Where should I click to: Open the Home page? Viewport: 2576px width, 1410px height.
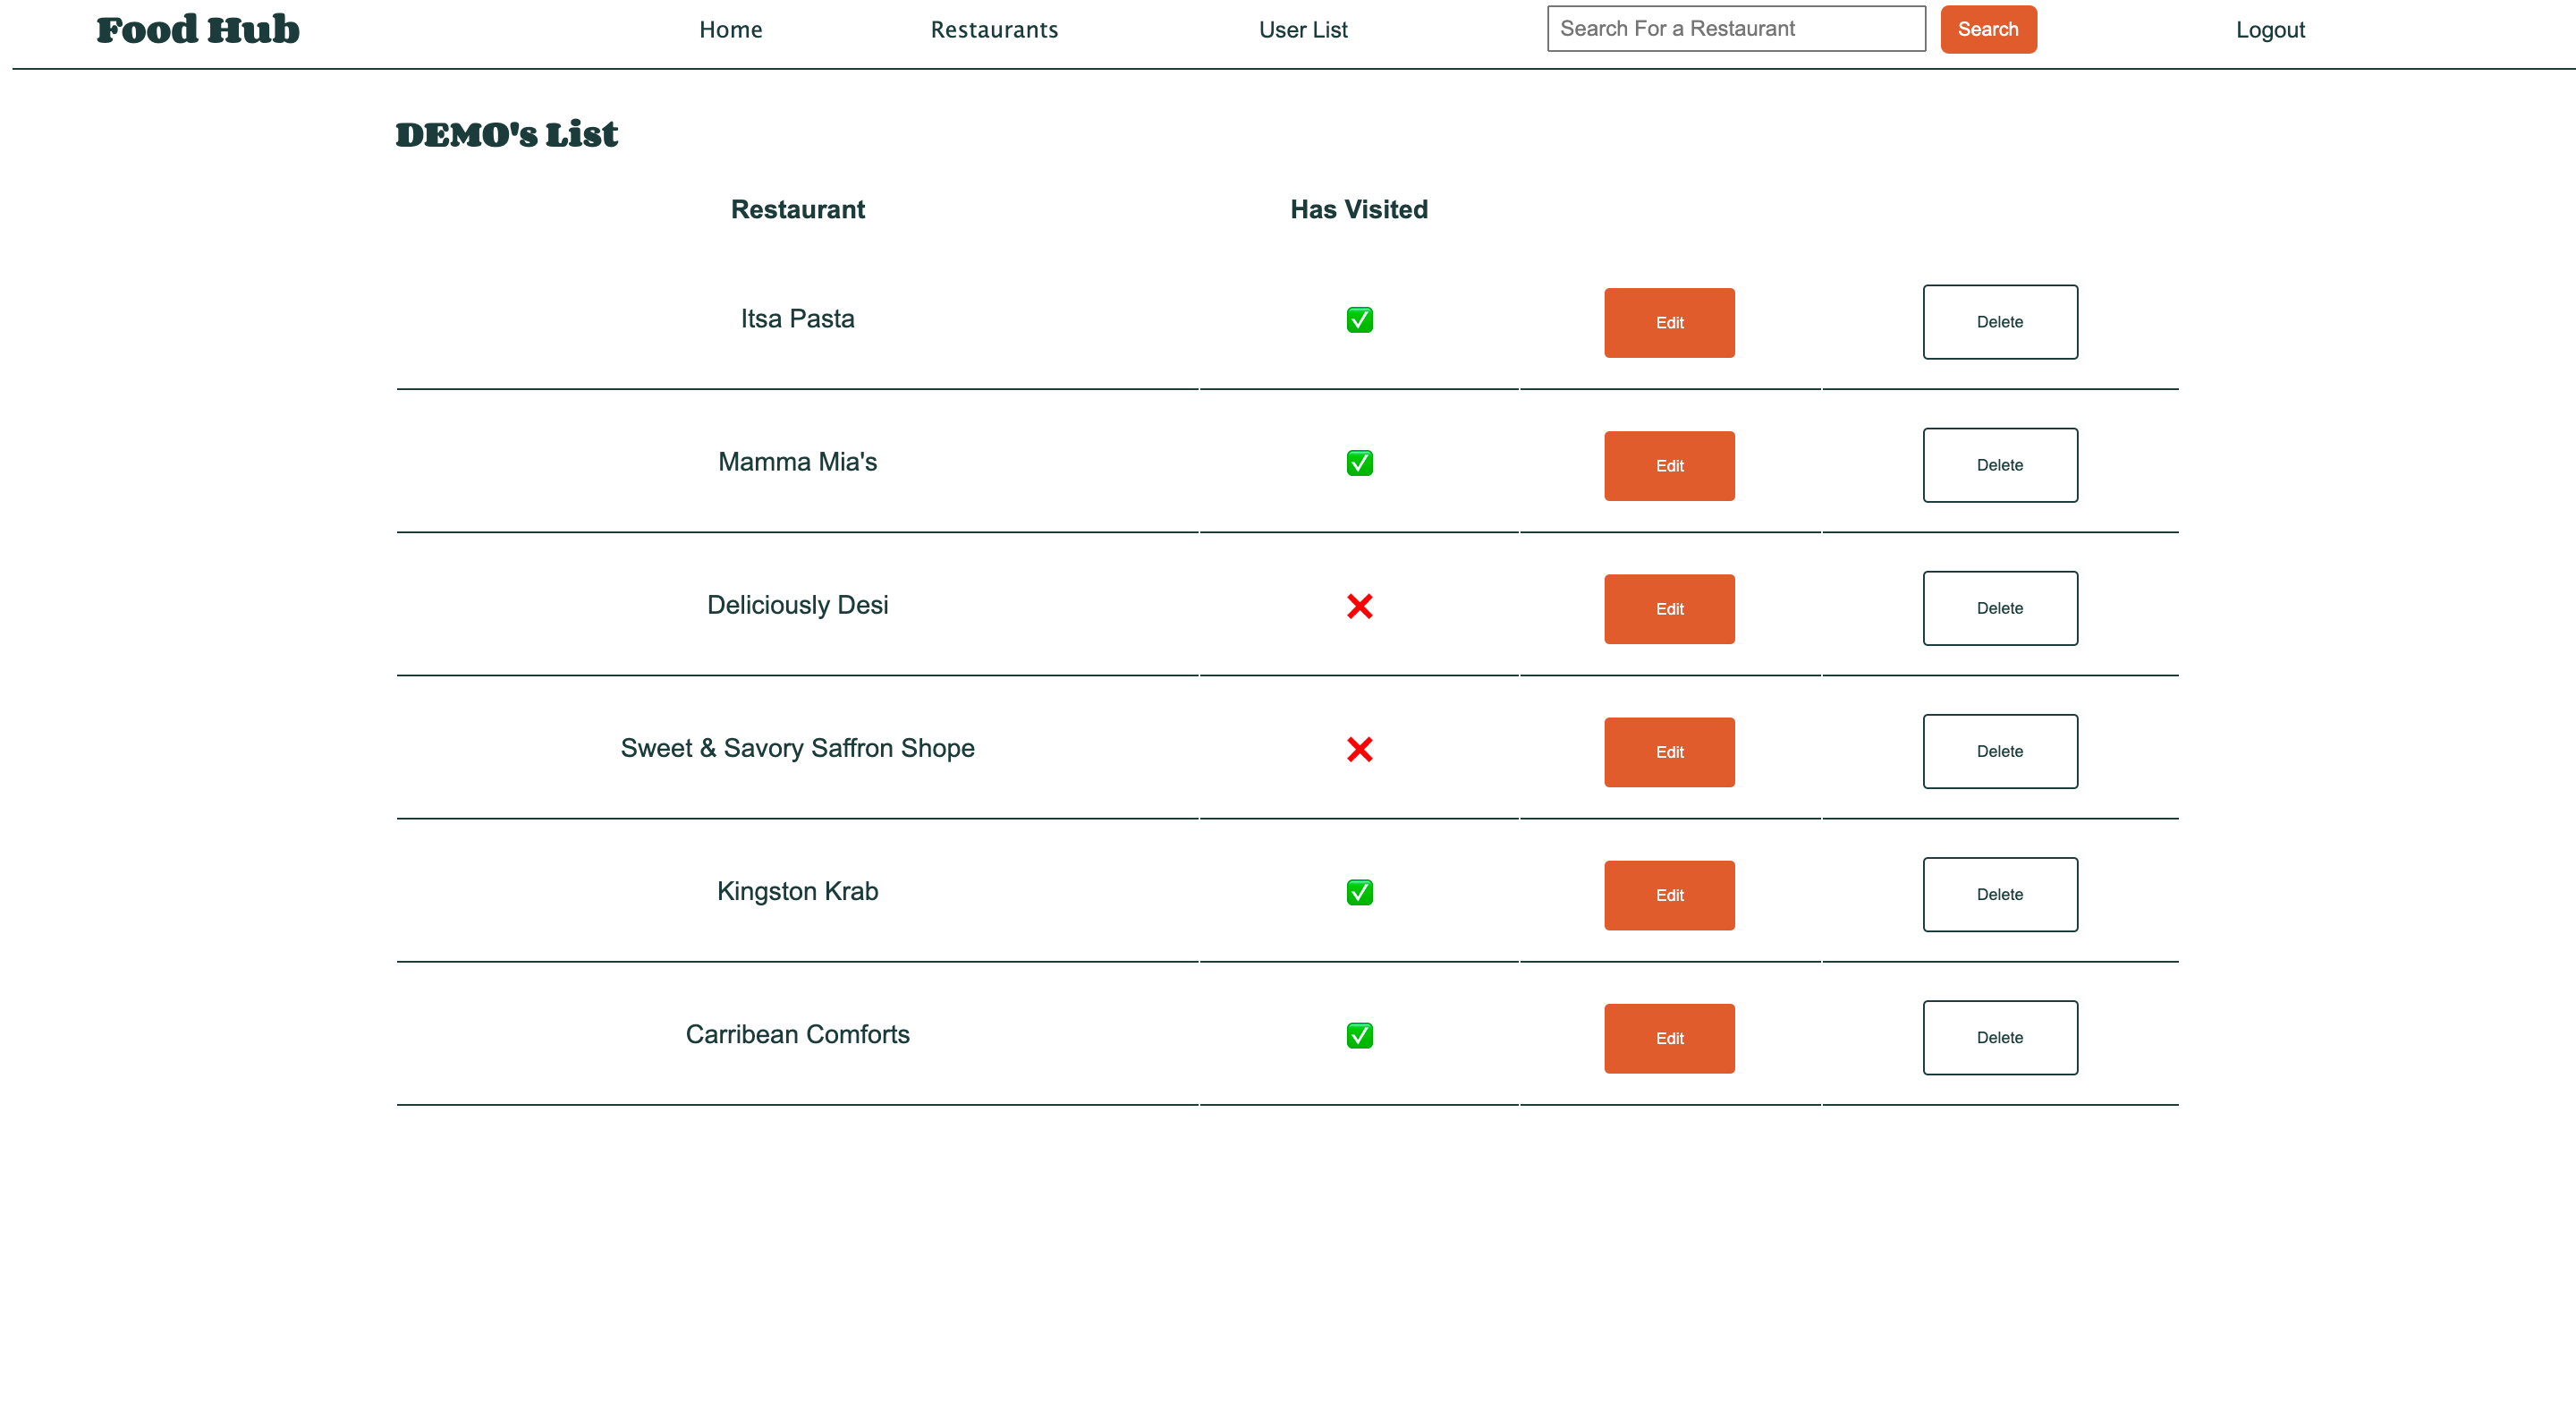pos(731,30)
